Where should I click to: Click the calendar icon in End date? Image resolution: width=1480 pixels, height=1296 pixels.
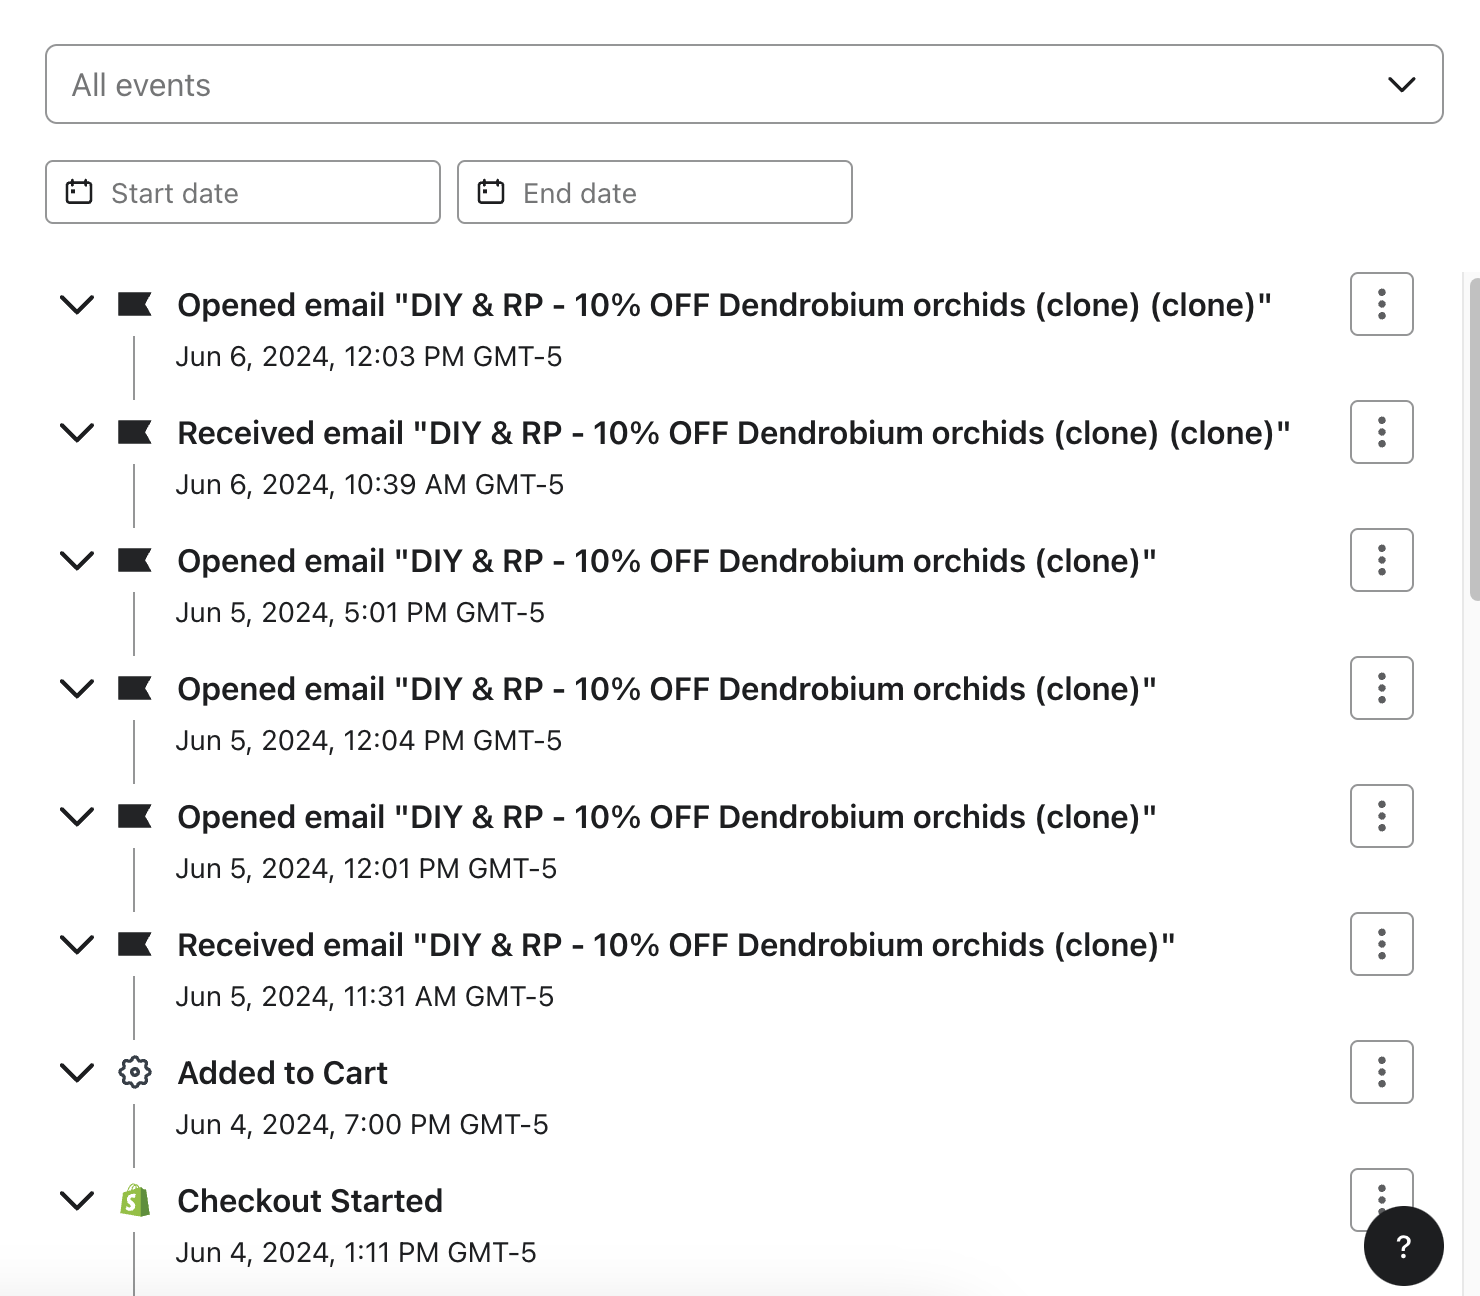(491, 192)
